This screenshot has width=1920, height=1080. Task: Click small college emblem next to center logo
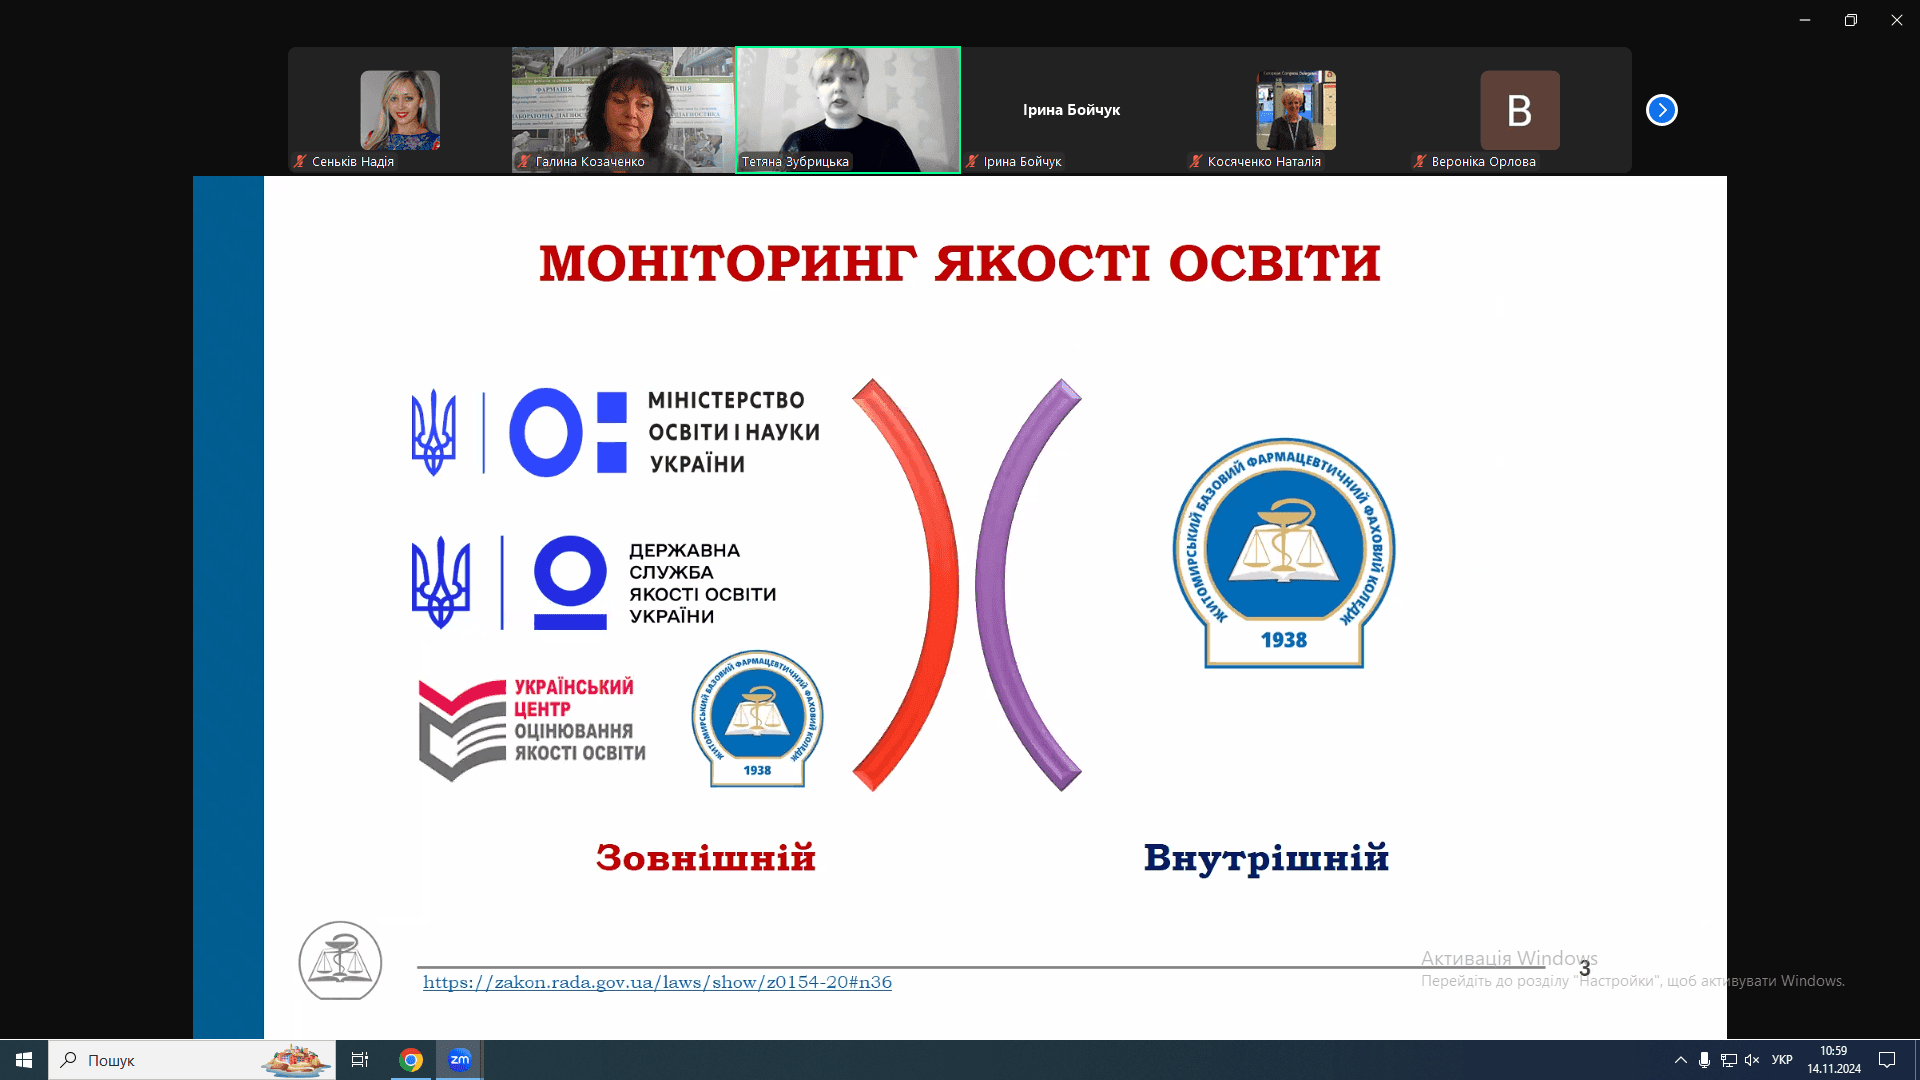(x=757, y=718)
